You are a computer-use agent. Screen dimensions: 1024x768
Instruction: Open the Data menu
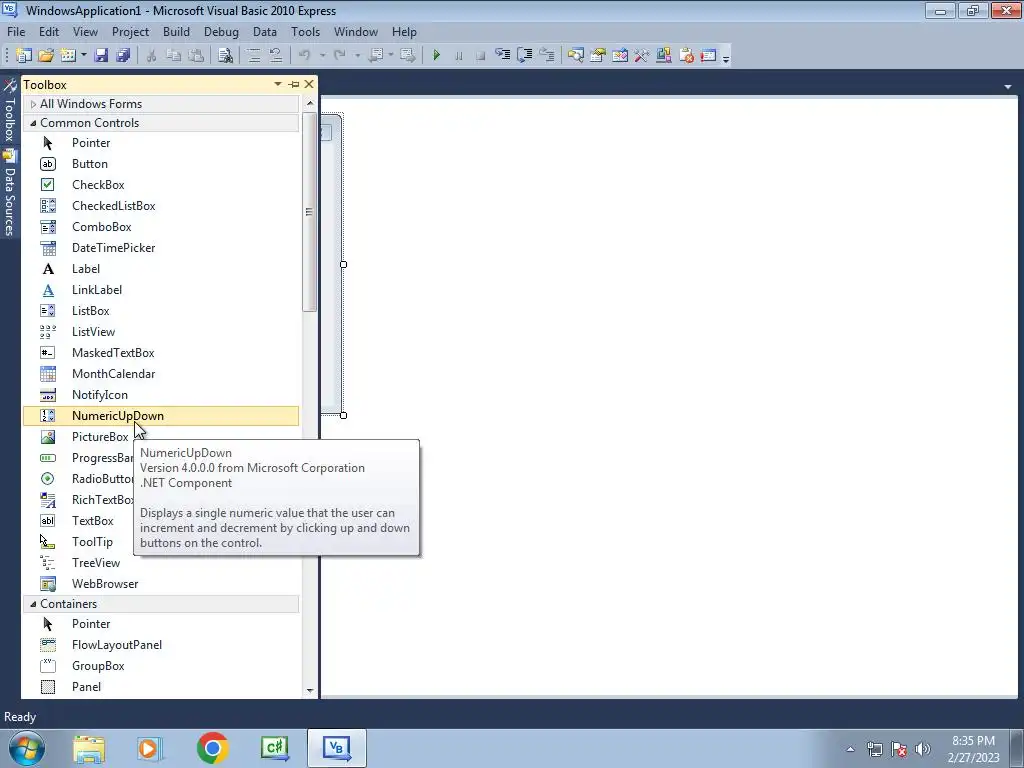(264, 31)
